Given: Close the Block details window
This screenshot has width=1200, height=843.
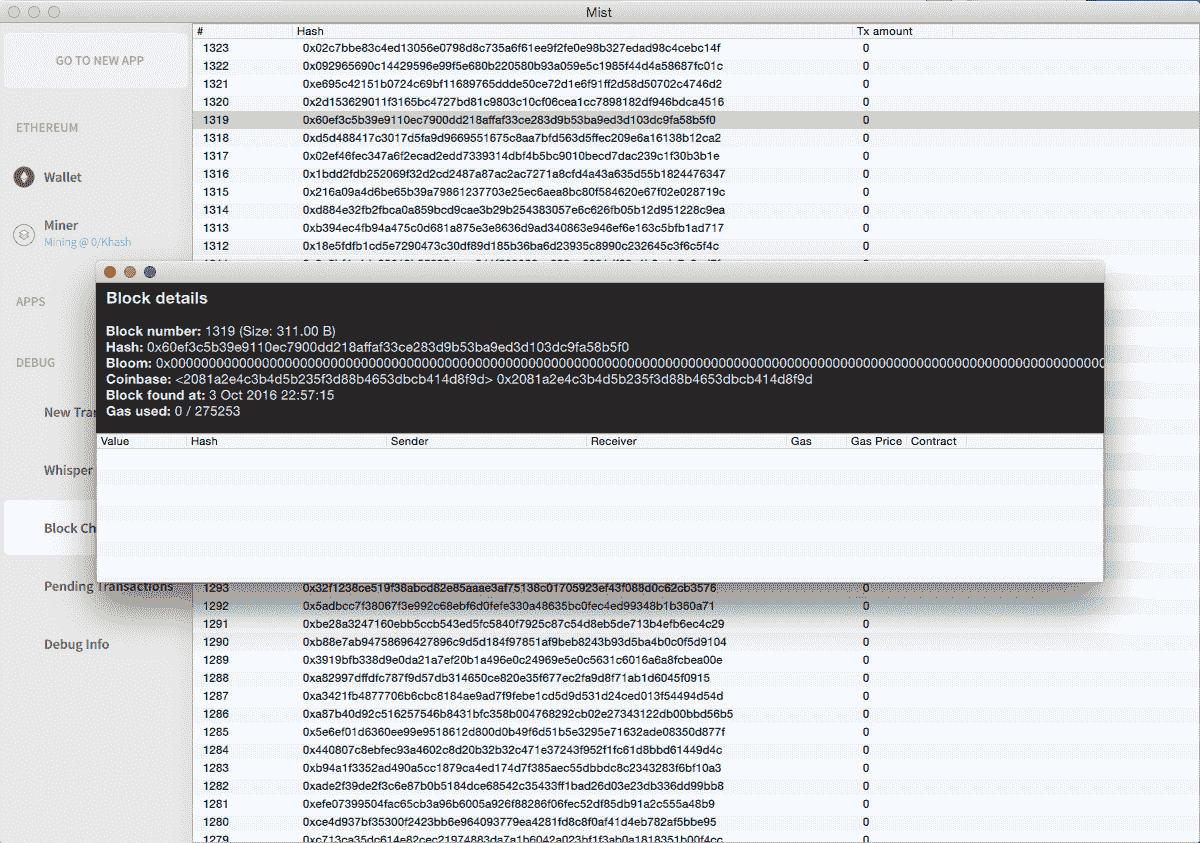Looking at the screenshot, I should (110, 272).
